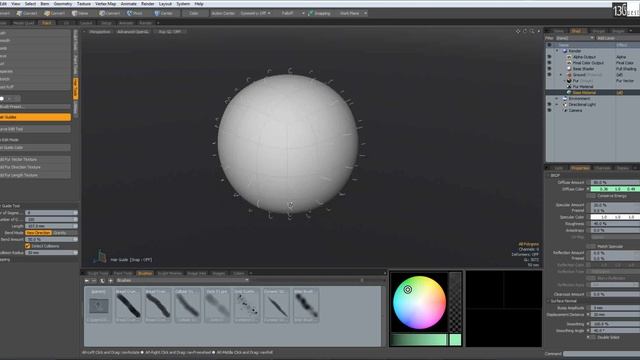The image size is (640, 360).
Task: Open the Brushes preset dropdown
Action: pos(182,280)
